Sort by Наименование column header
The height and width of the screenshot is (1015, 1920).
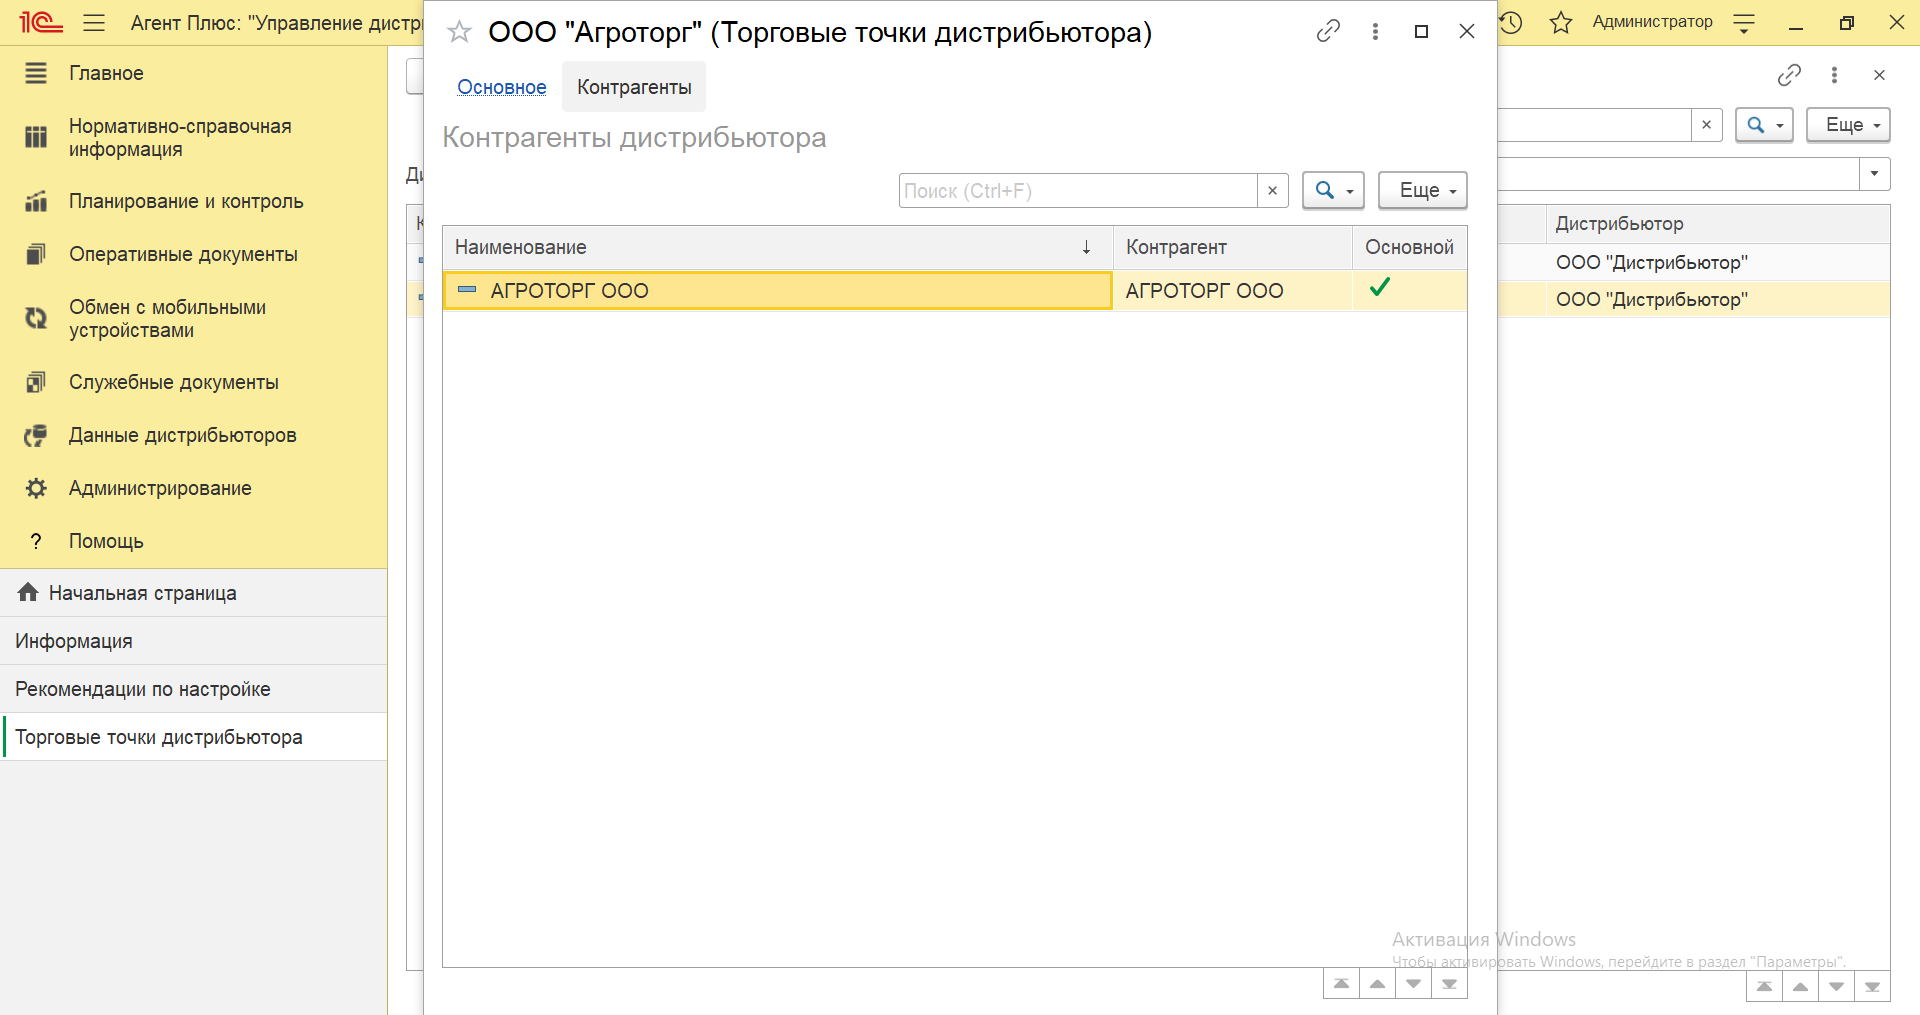(x=778, y=247)
